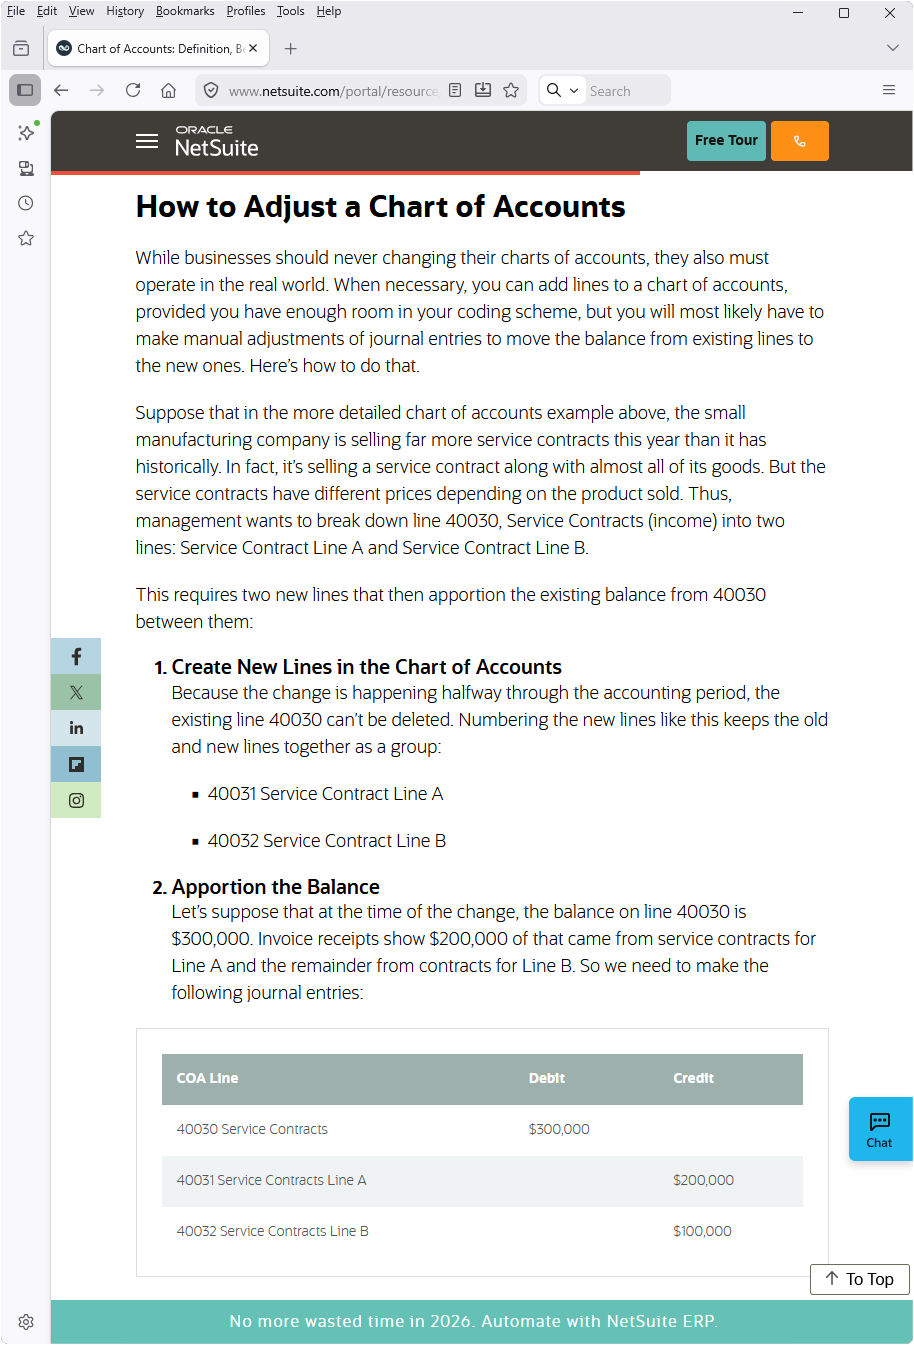This screenshot has width=914, height=1345.
Task: Click the install-page icon in the address bar
Action: click(x=483, y=90)
